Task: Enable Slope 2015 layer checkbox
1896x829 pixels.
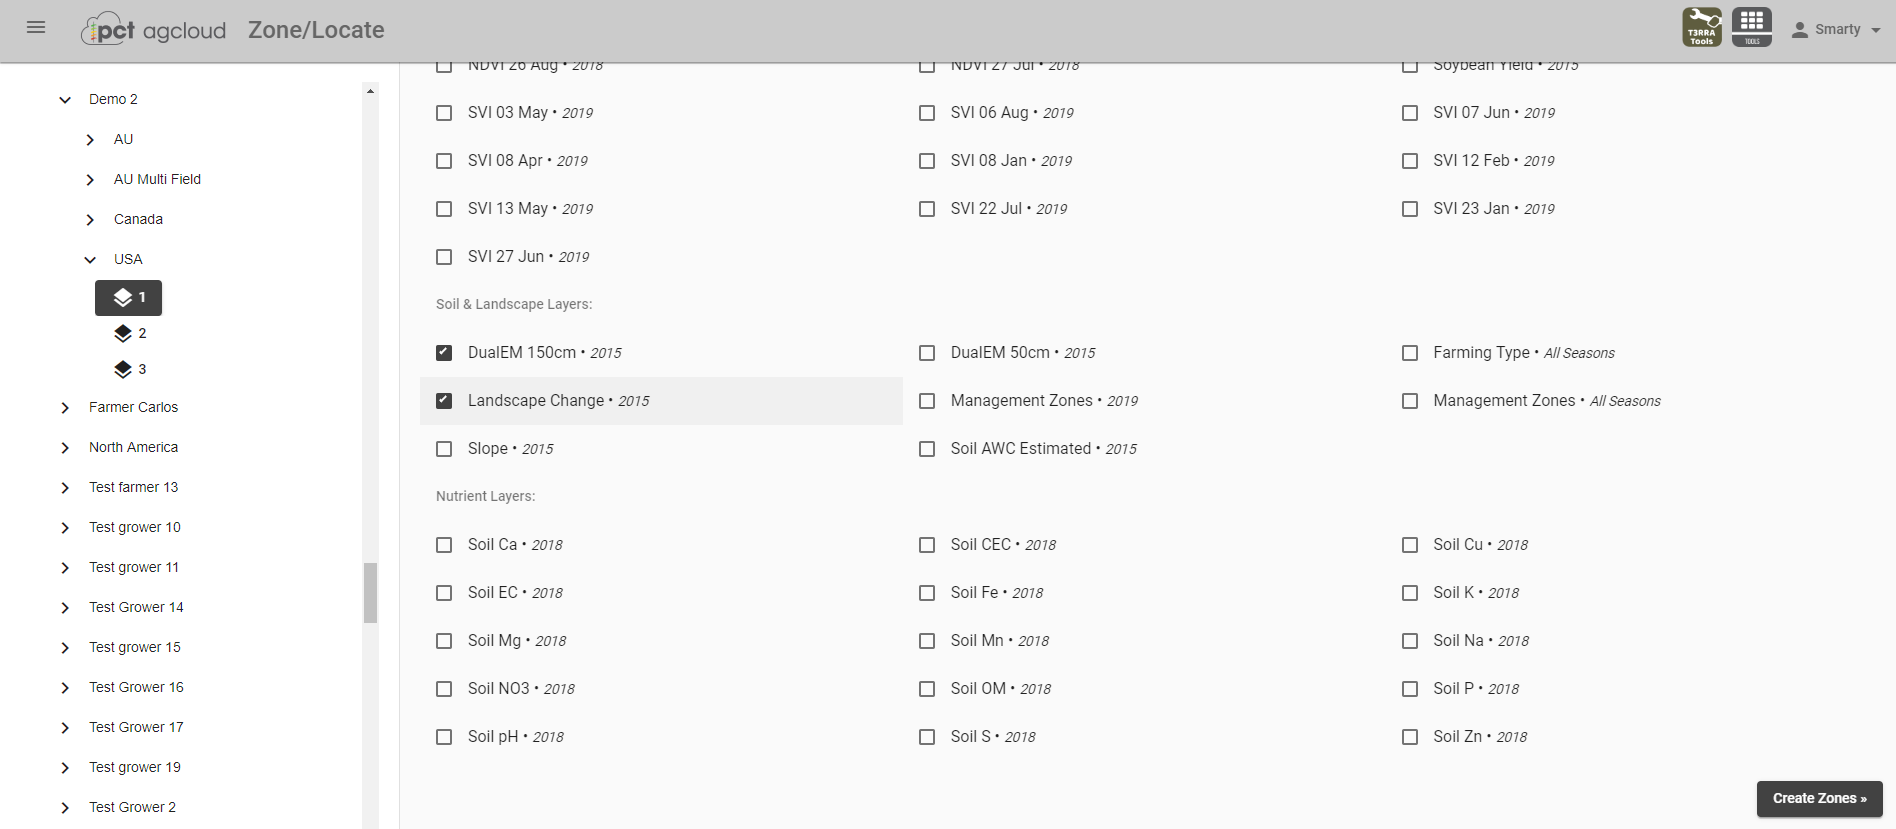Action: 444,449
